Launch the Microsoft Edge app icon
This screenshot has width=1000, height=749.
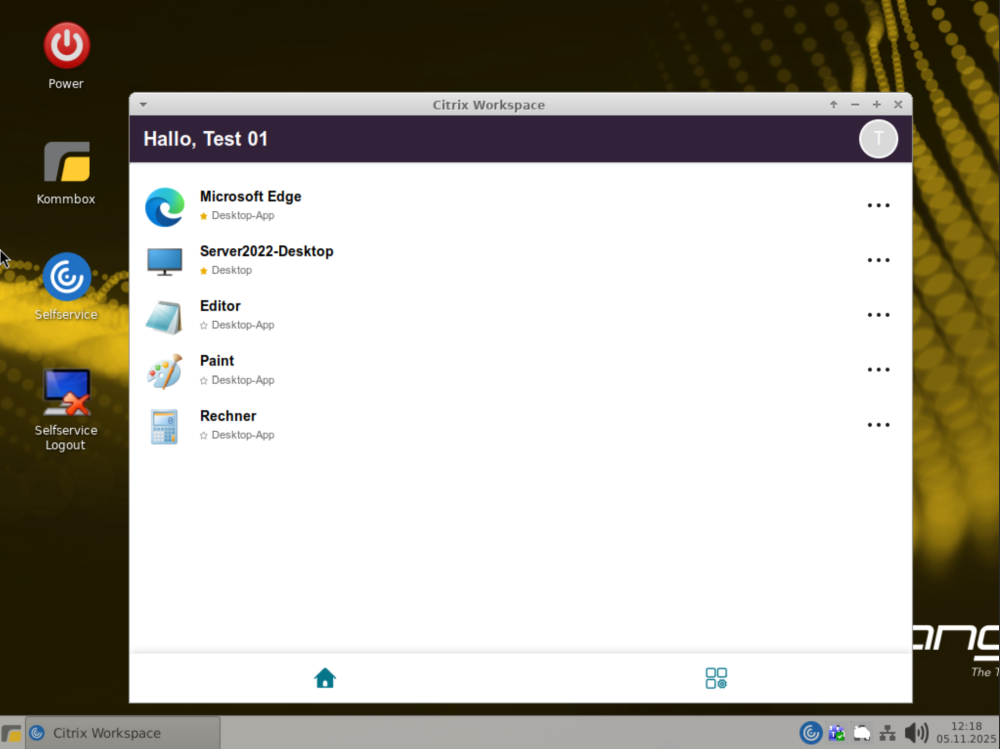pos(164,207)
